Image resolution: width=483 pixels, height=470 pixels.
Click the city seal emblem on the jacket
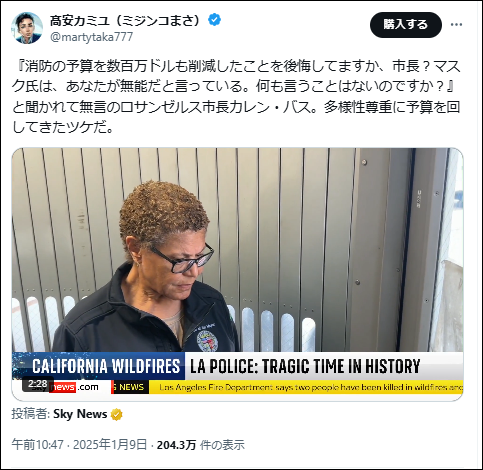[207, 341]
